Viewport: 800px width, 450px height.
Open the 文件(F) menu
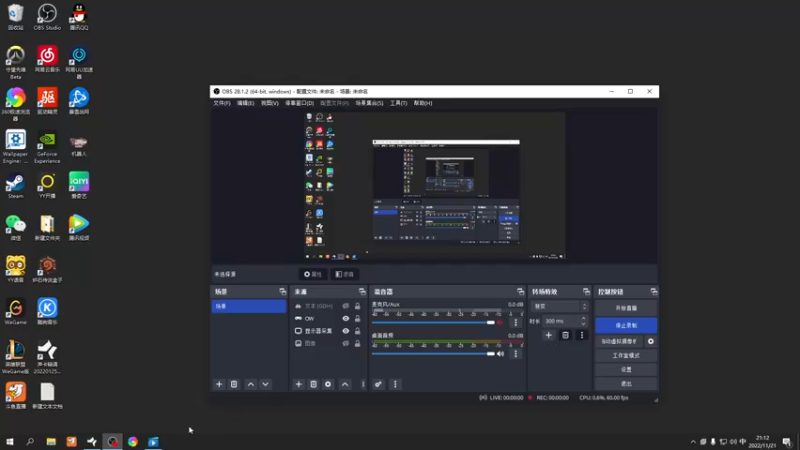(221, 103)
